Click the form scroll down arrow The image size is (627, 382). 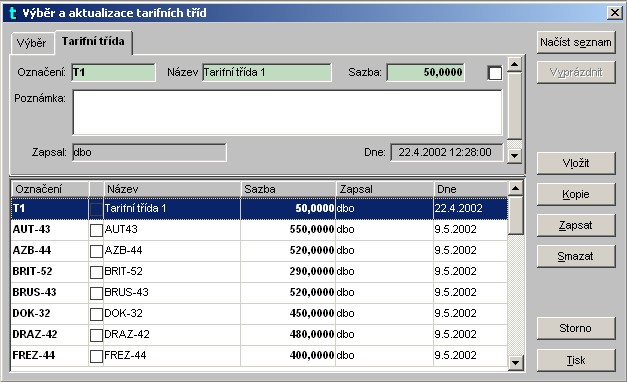pyautogui.click(x=515, y=156)
